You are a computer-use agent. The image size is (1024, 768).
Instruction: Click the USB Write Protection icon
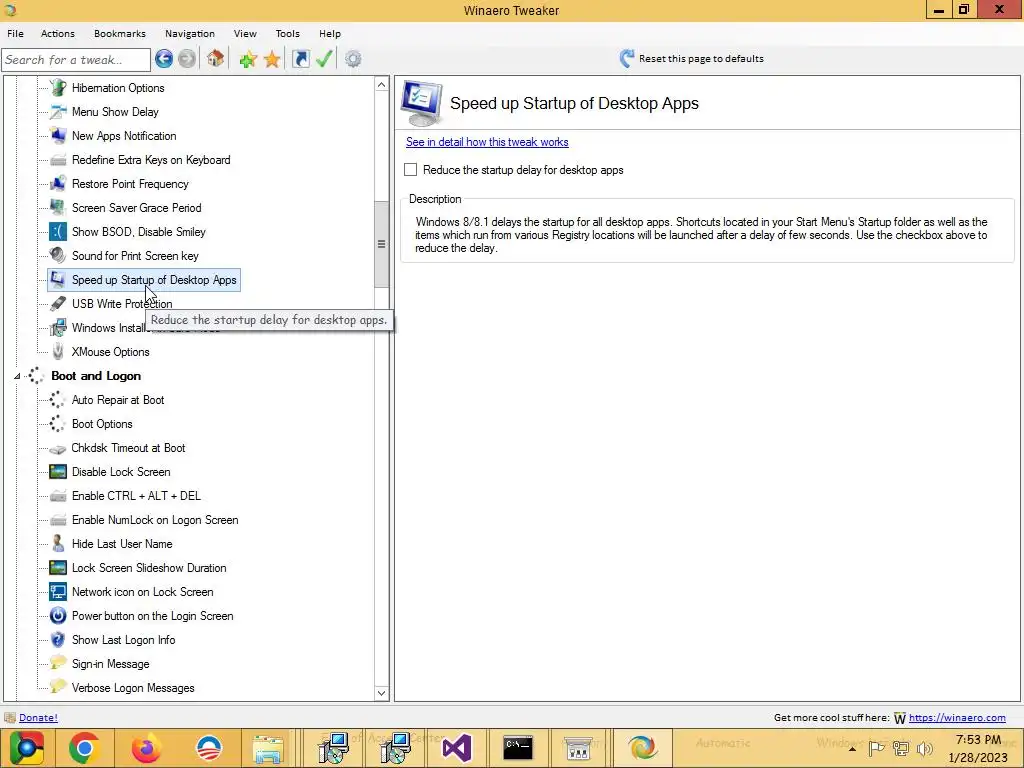pos(58,304)
